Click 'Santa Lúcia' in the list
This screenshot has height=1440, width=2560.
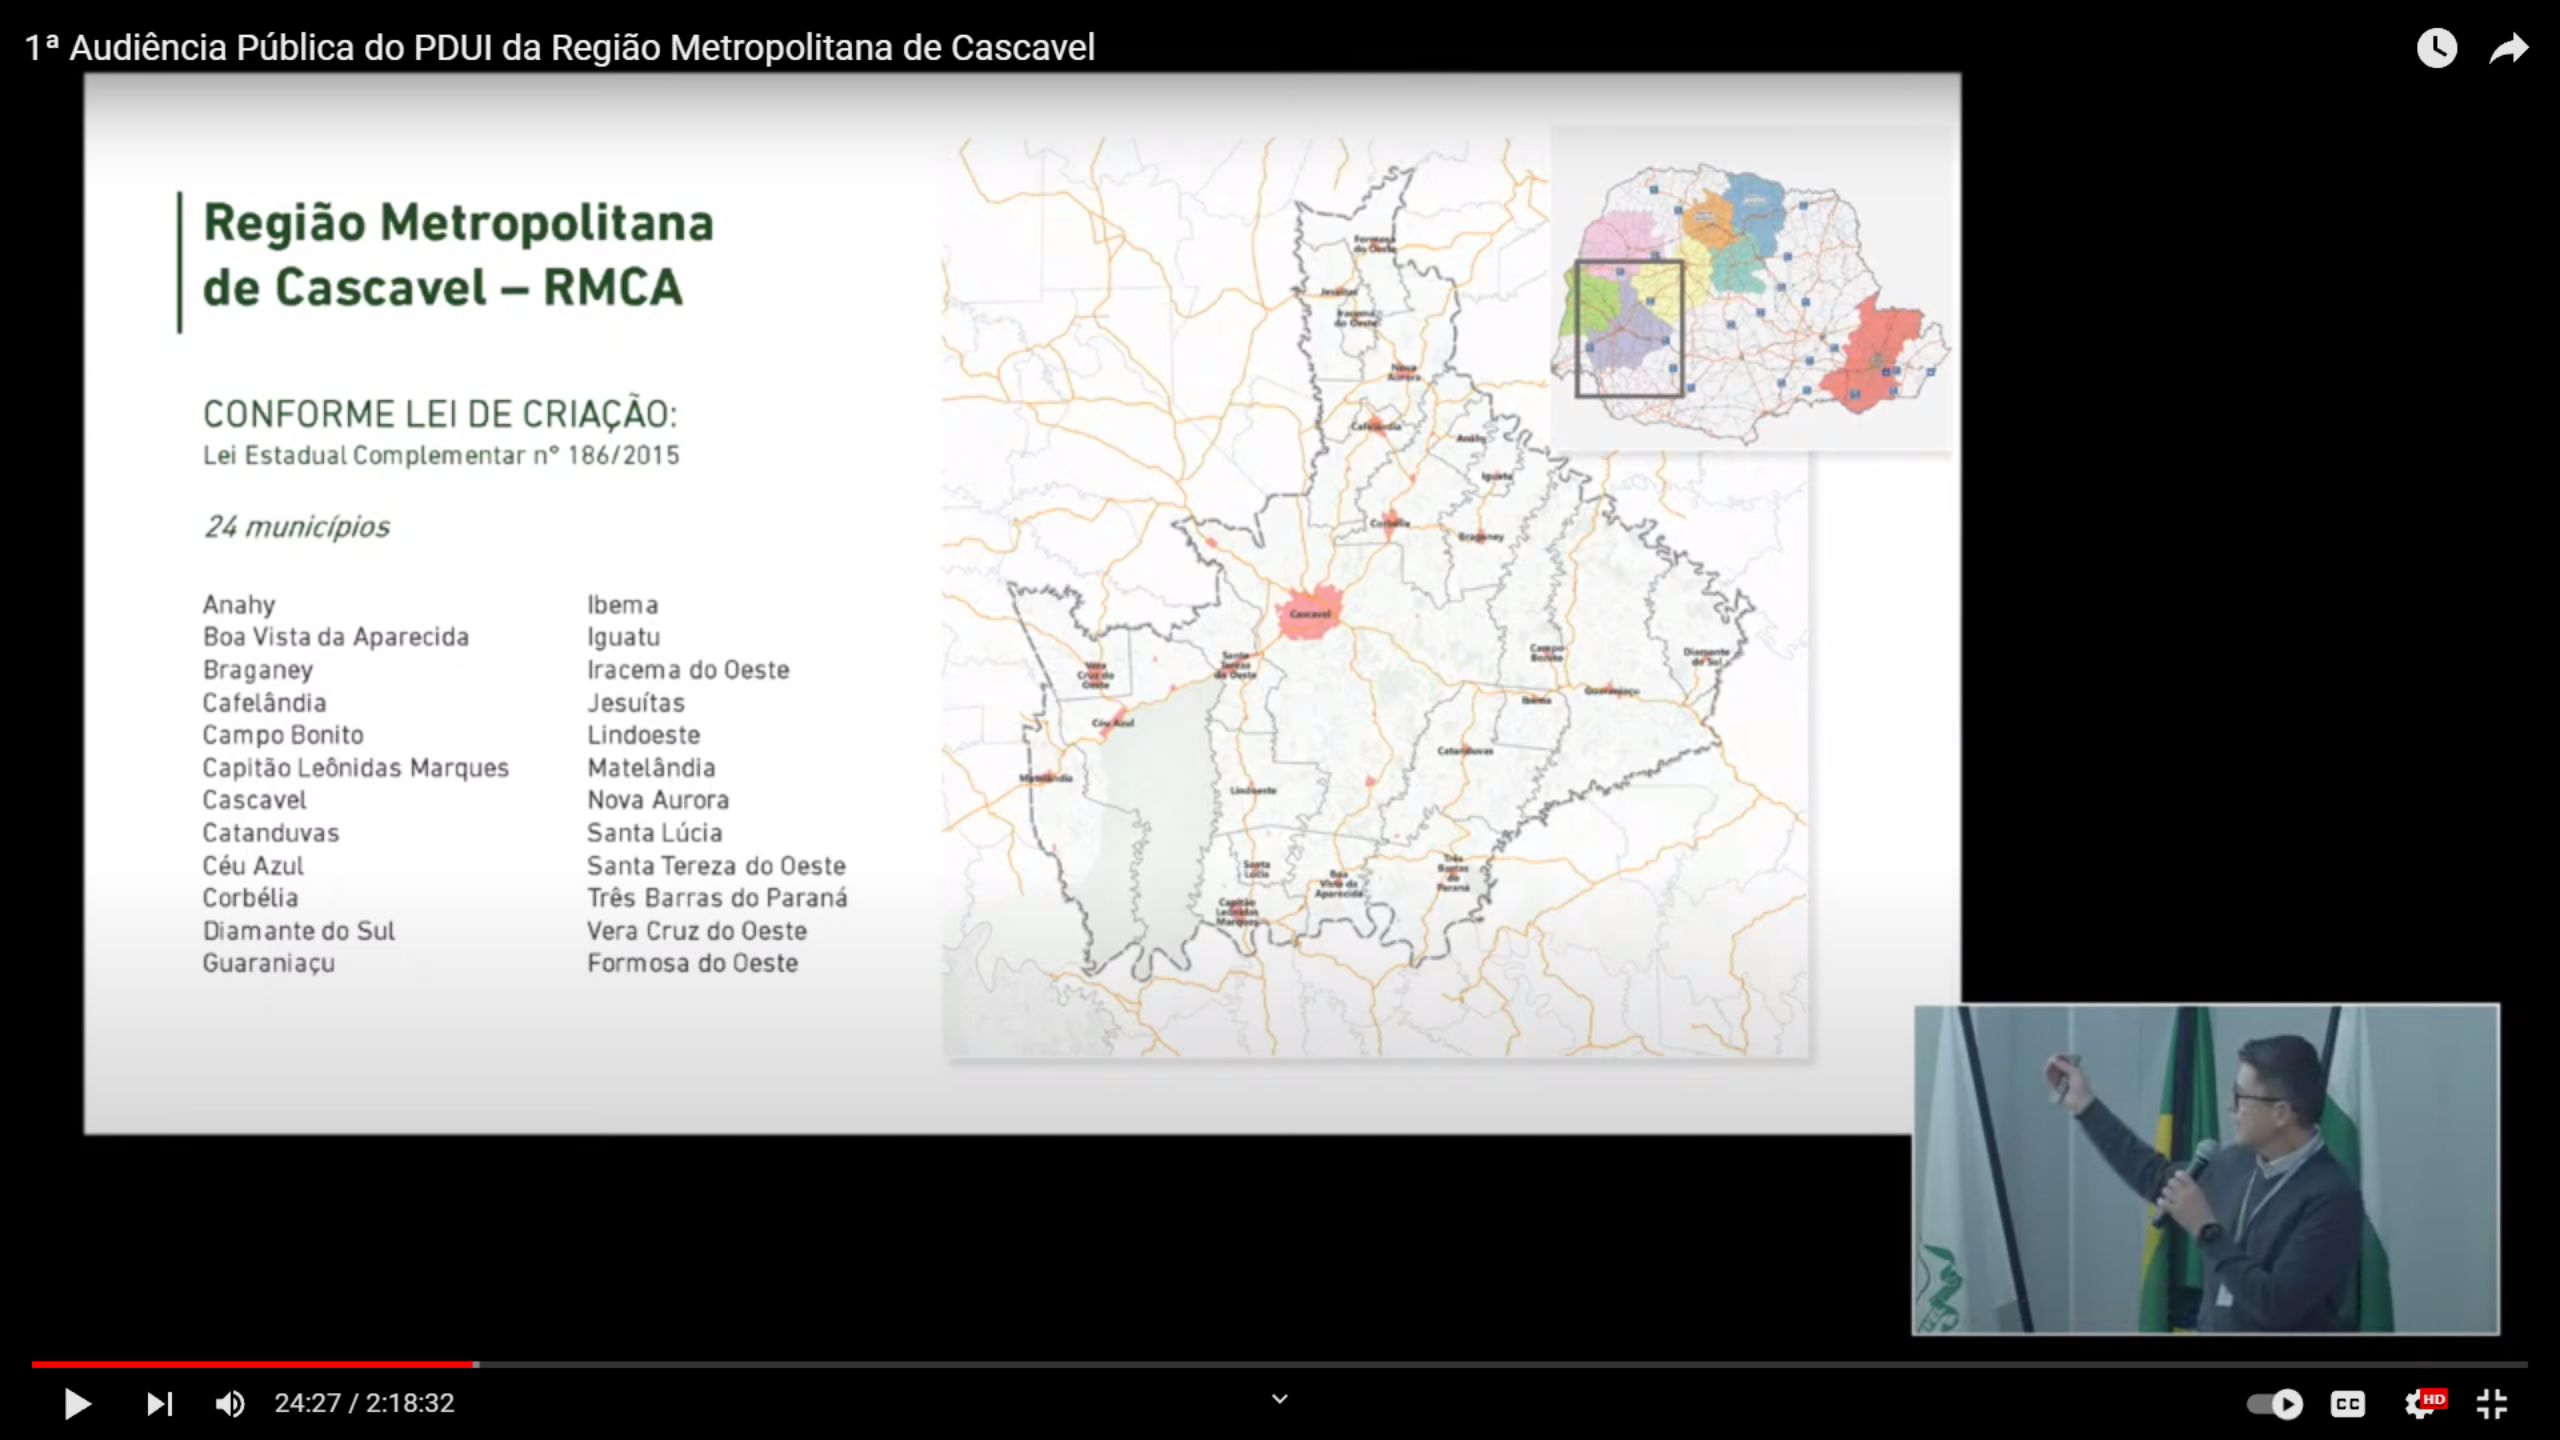654,833
